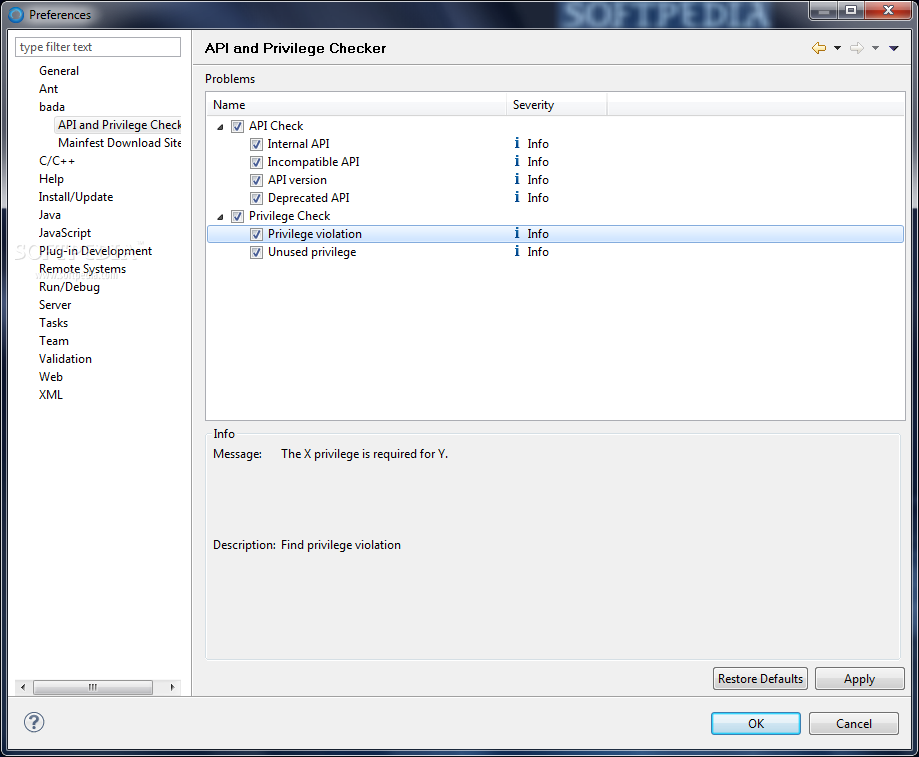Click the horizontal scrollbar thumb in sidebar
Image resolution: width=919 pixels, height=757 pixels.
click(93, 687)
